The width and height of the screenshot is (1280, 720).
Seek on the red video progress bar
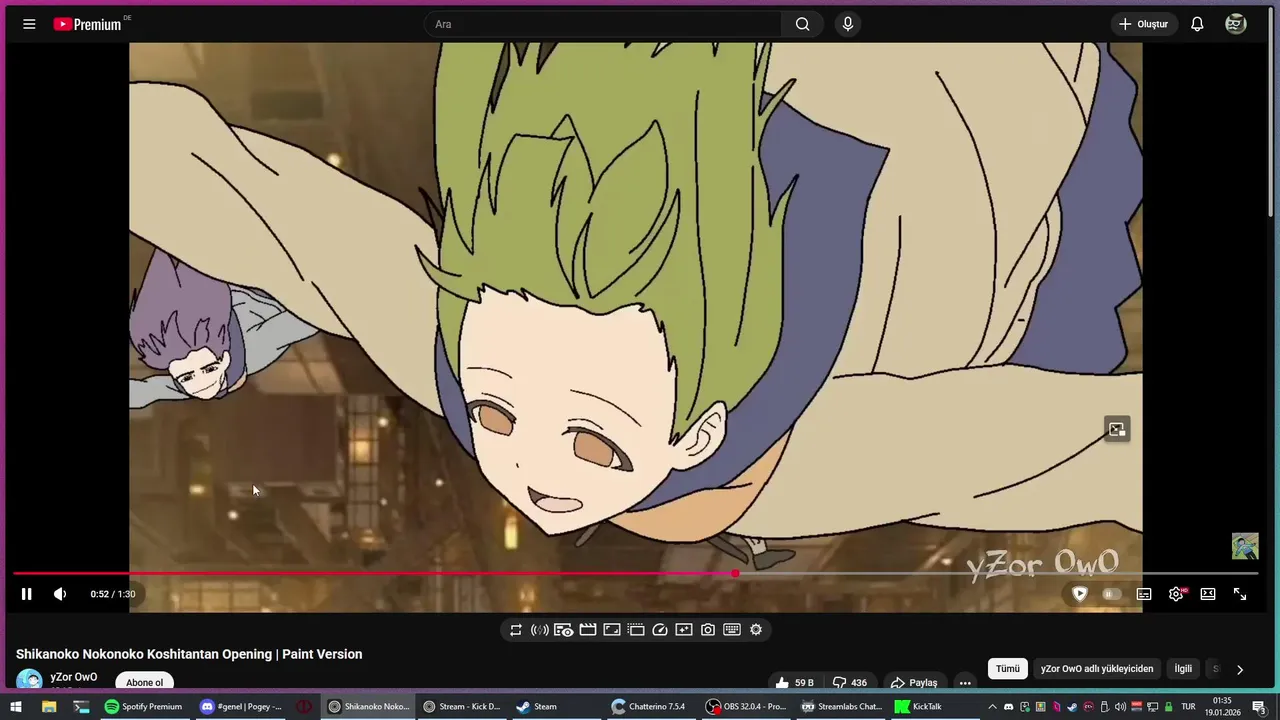click(636, 573)
